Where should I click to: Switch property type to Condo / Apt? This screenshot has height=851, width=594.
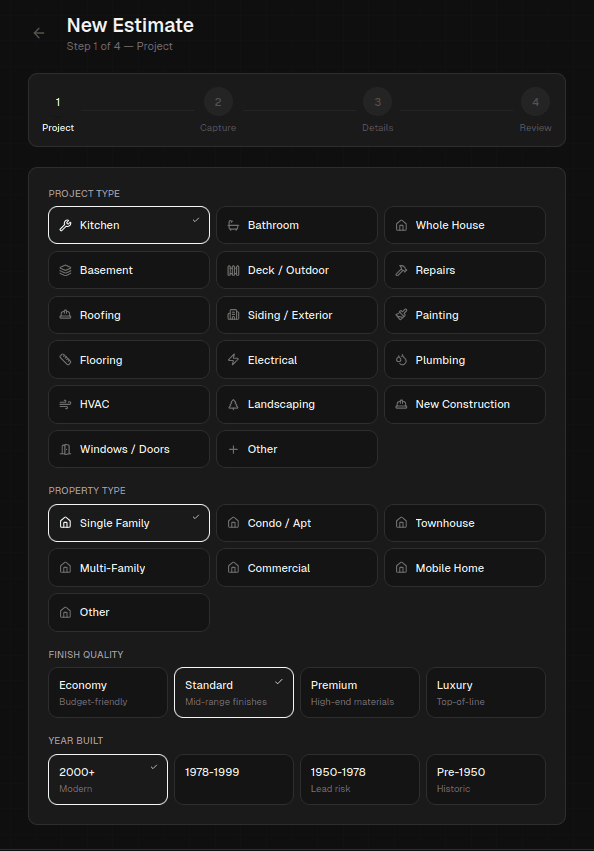click(x=296, y=522)
